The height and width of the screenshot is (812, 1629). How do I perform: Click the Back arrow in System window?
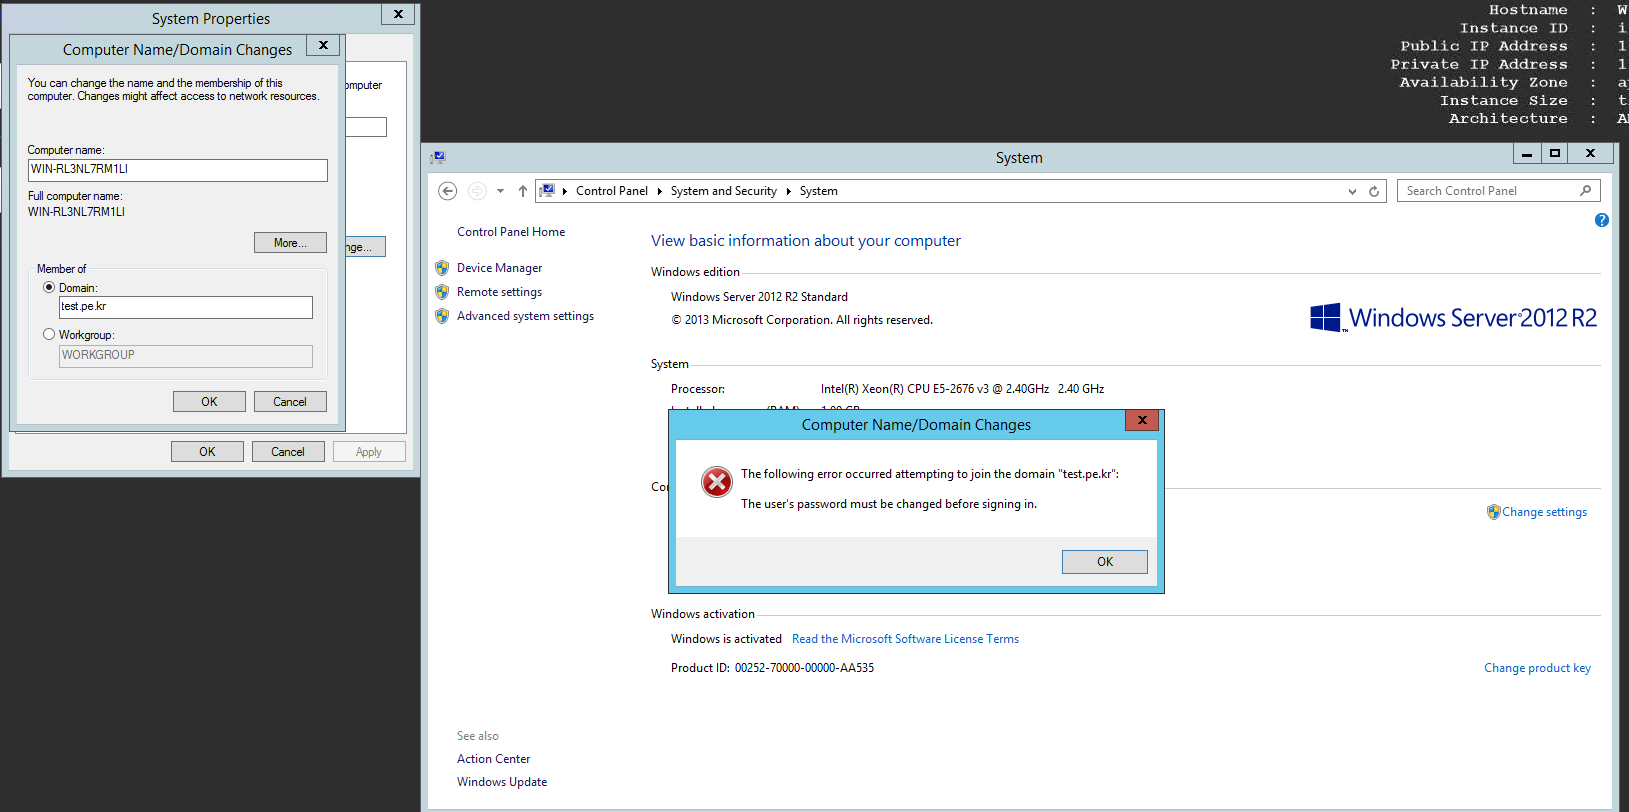point(448,191)
